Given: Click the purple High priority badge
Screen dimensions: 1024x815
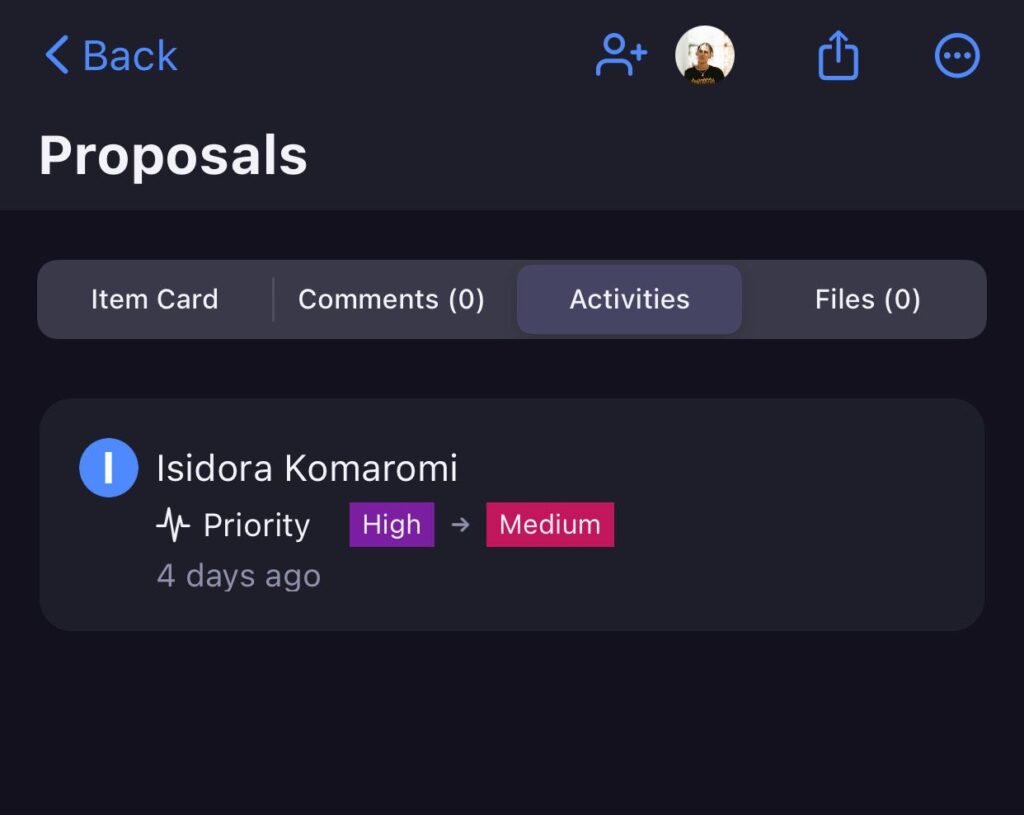Looking at the screenshot, I should pos(392,524).
